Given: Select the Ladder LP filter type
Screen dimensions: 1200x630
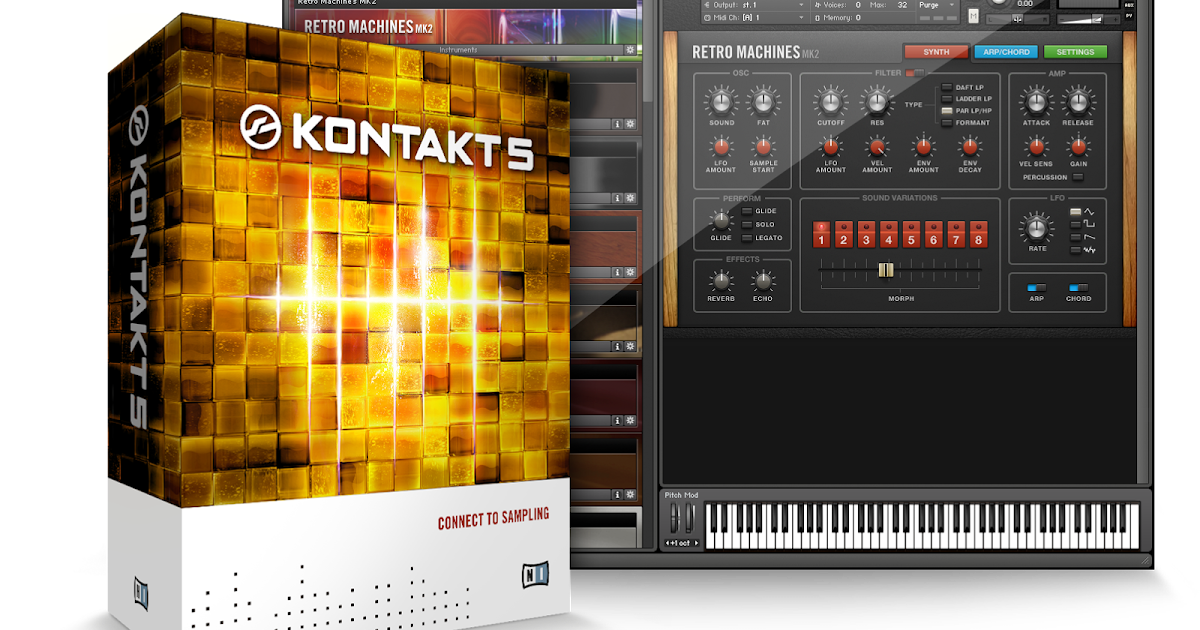Looking at the screenshot, I should tap(947, 99).
